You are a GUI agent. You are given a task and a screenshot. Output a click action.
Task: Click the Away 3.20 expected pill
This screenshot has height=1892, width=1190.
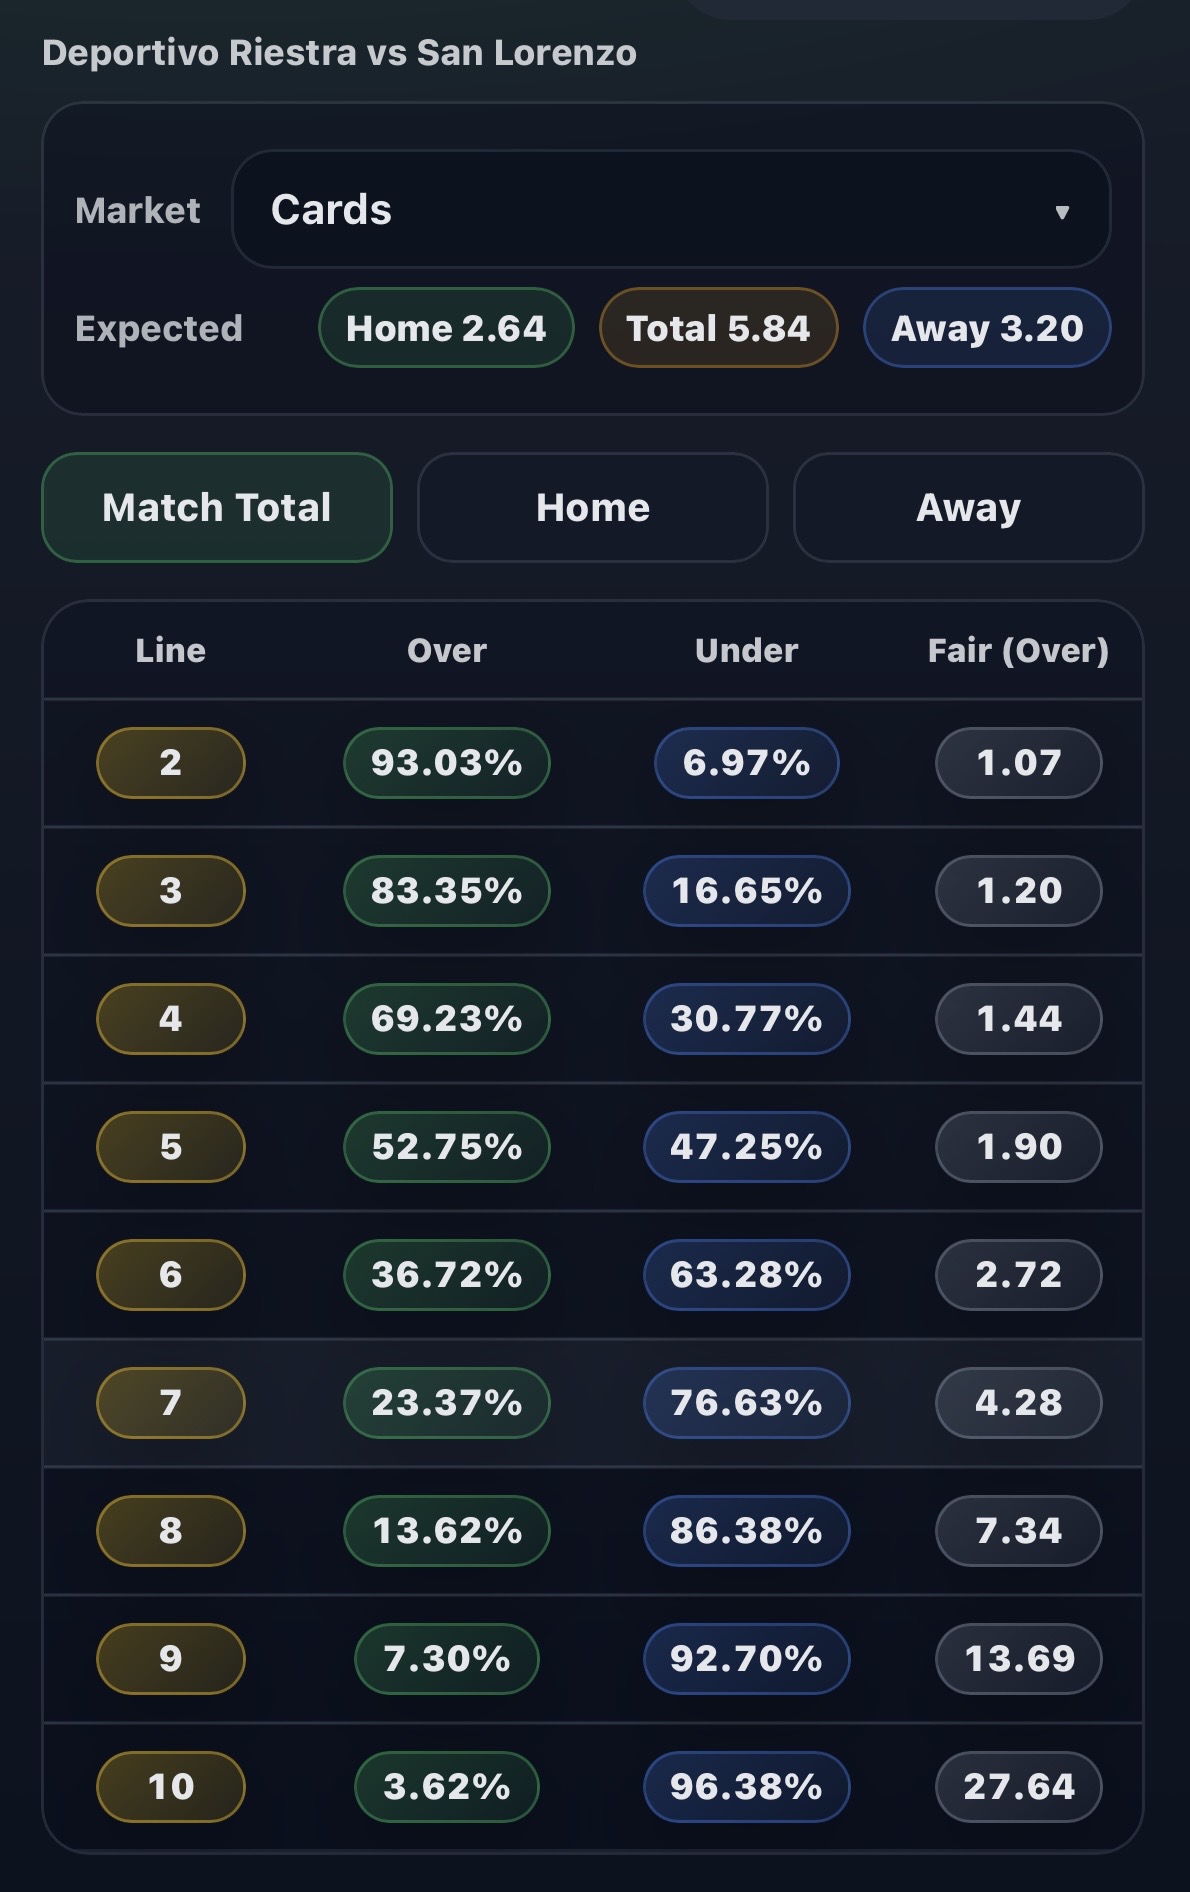(x=987, y=328)
